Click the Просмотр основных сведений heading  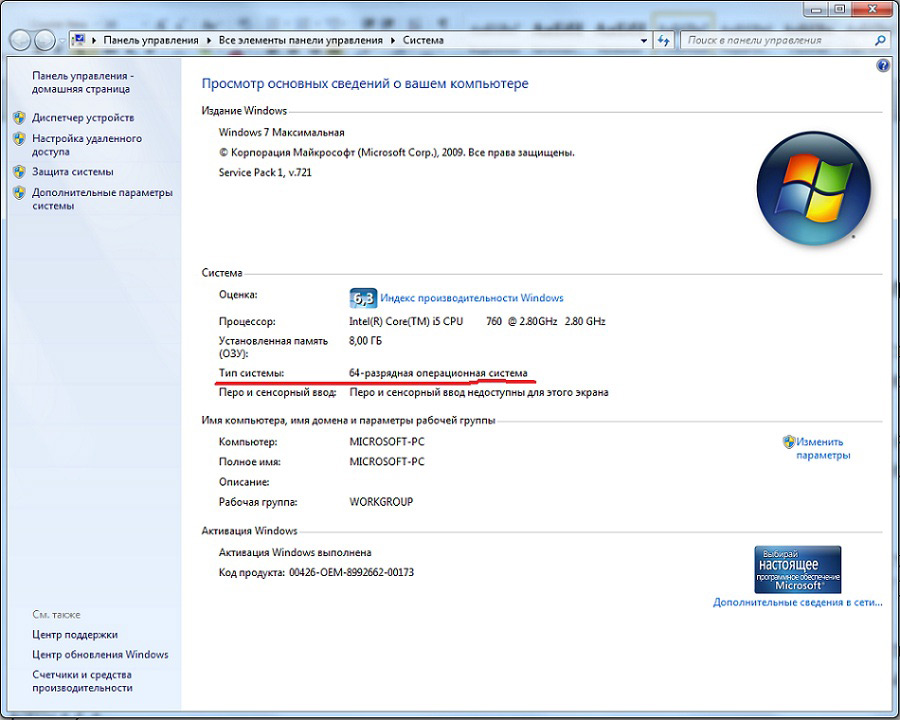click(365, 84)
